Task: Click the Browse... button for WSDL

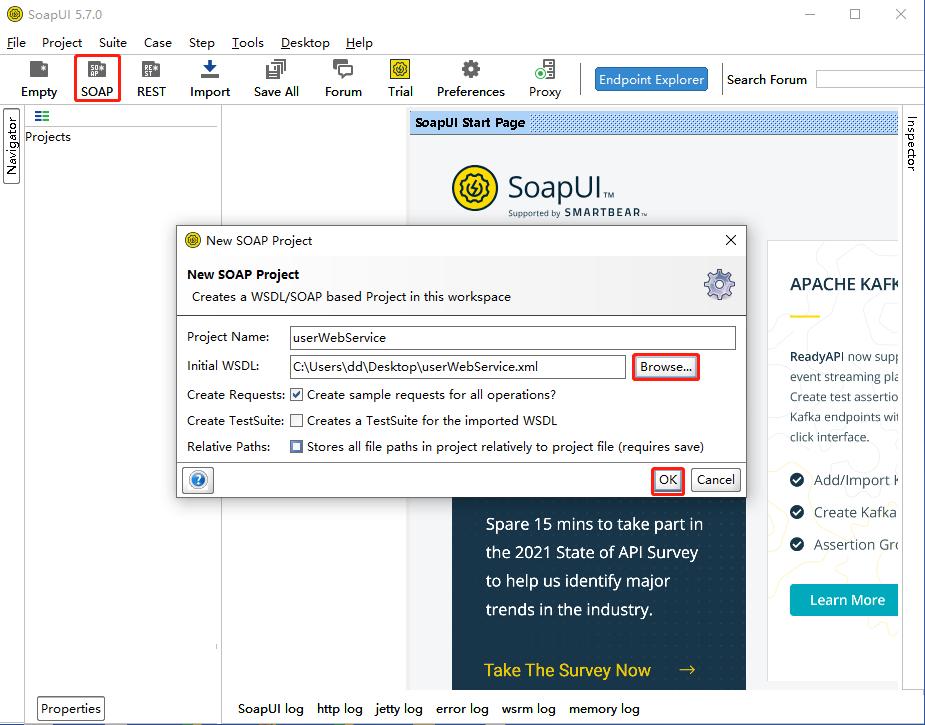Action: pos(665,367)
